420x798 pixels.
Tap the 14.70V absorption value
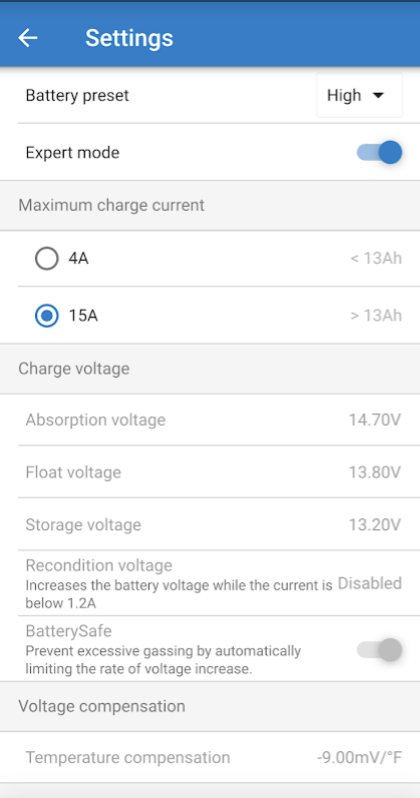(x=375, y=420)
